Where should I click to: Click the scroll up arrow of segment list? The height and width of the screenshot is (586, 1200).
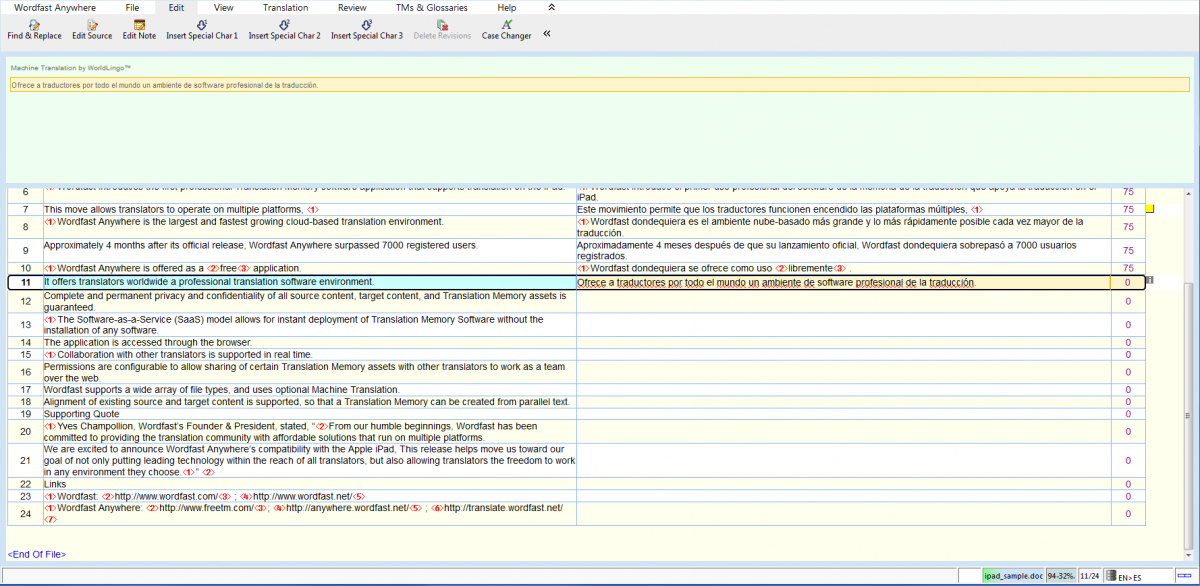pyautogui.click(x=1189, y=193)
